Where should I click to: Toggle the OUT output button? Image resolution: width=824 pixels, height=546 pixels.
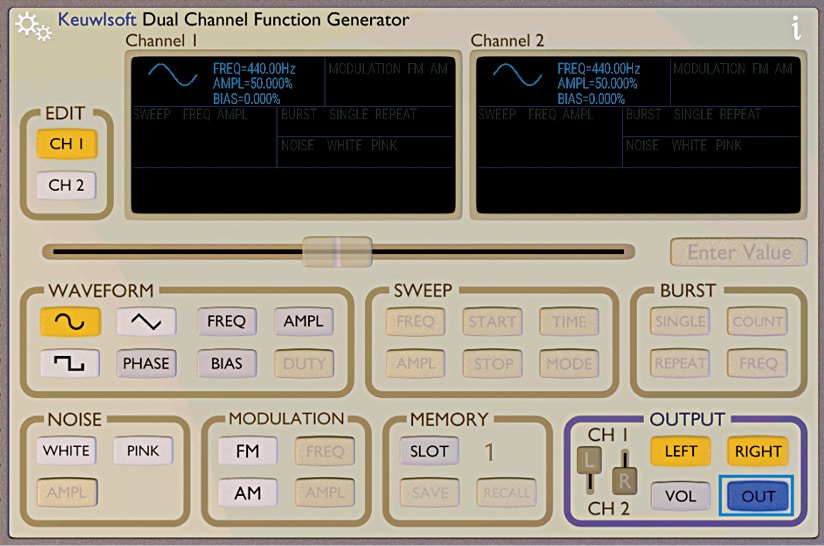[x=756, y=496]
